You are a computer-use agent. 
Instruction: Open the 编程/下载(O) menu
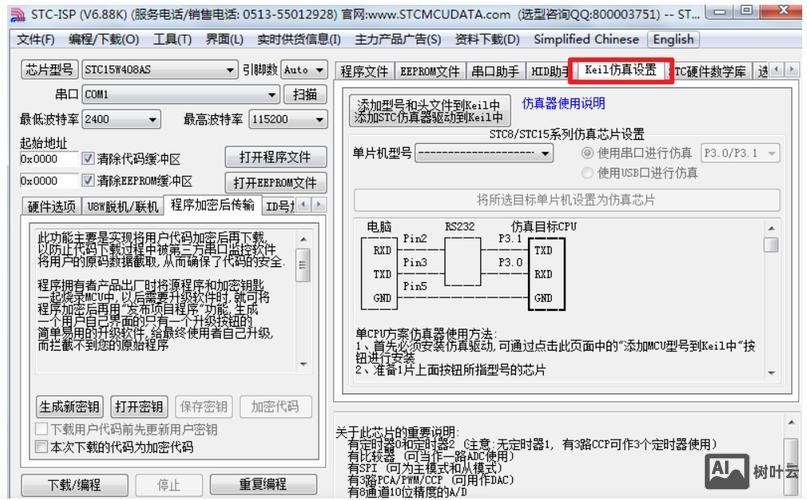[103, 40]
